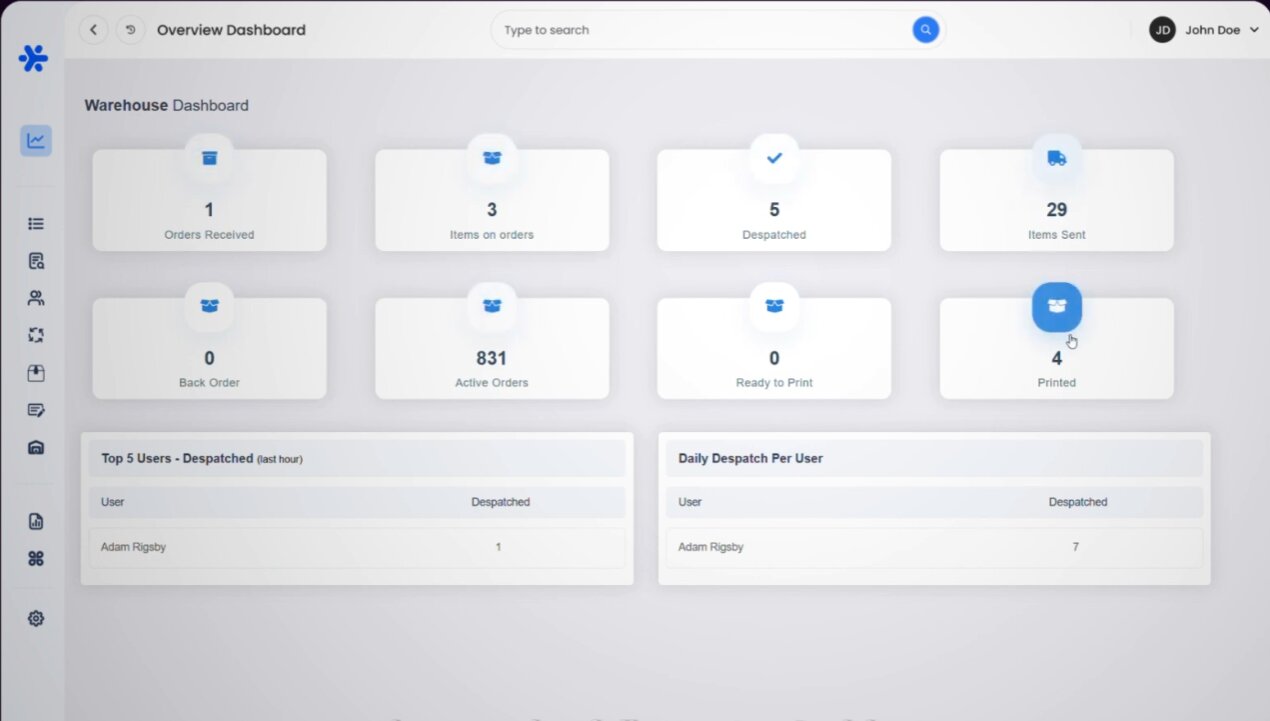The height and width of the screenshot is (721, 1270).
Task: Click the history refresh button in header
Action: 130,30
